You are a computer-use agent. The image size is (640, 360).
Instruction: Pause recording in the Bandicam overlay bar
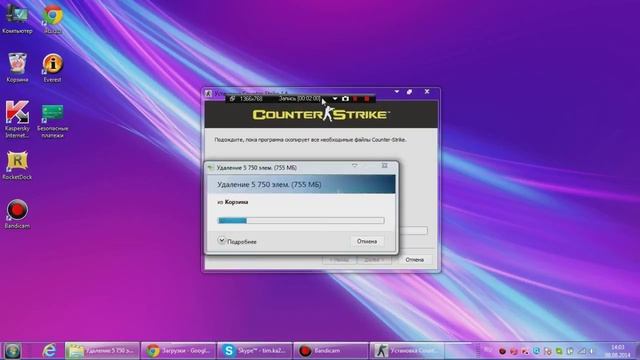[355, 99]
